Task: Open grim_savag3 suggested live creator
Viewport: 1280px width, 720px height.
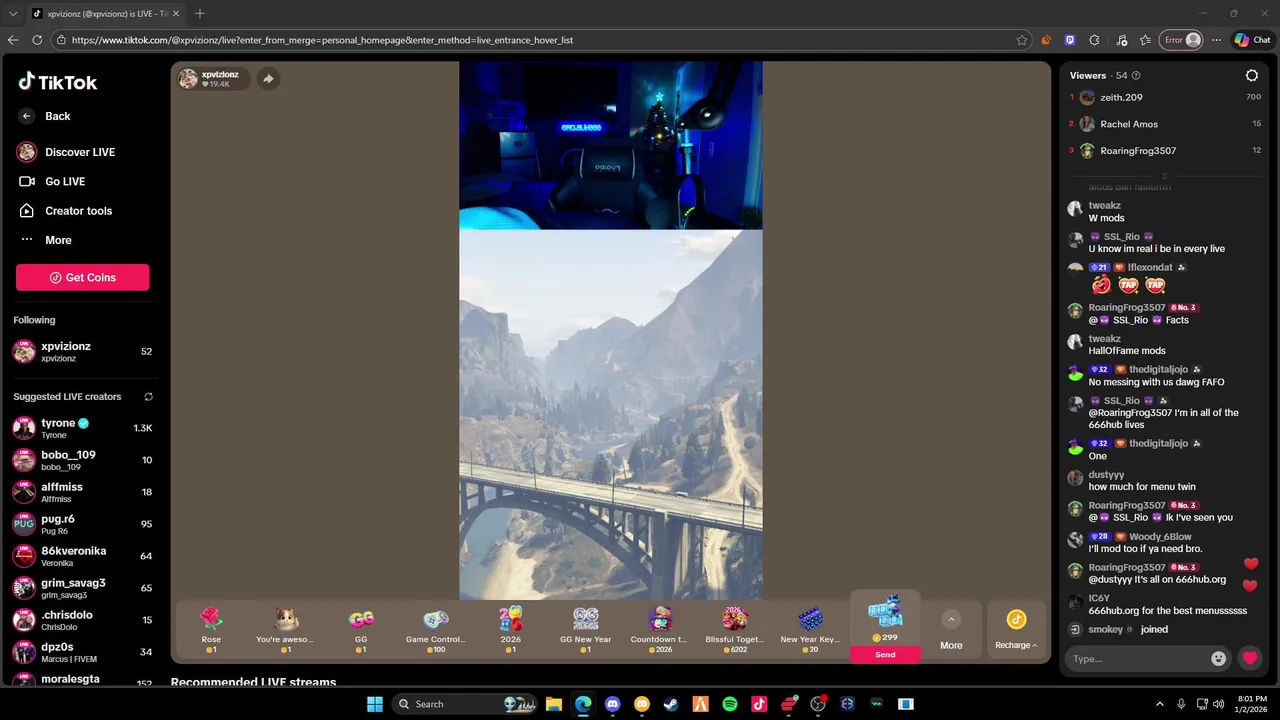Action: click(x=82, y=588)
